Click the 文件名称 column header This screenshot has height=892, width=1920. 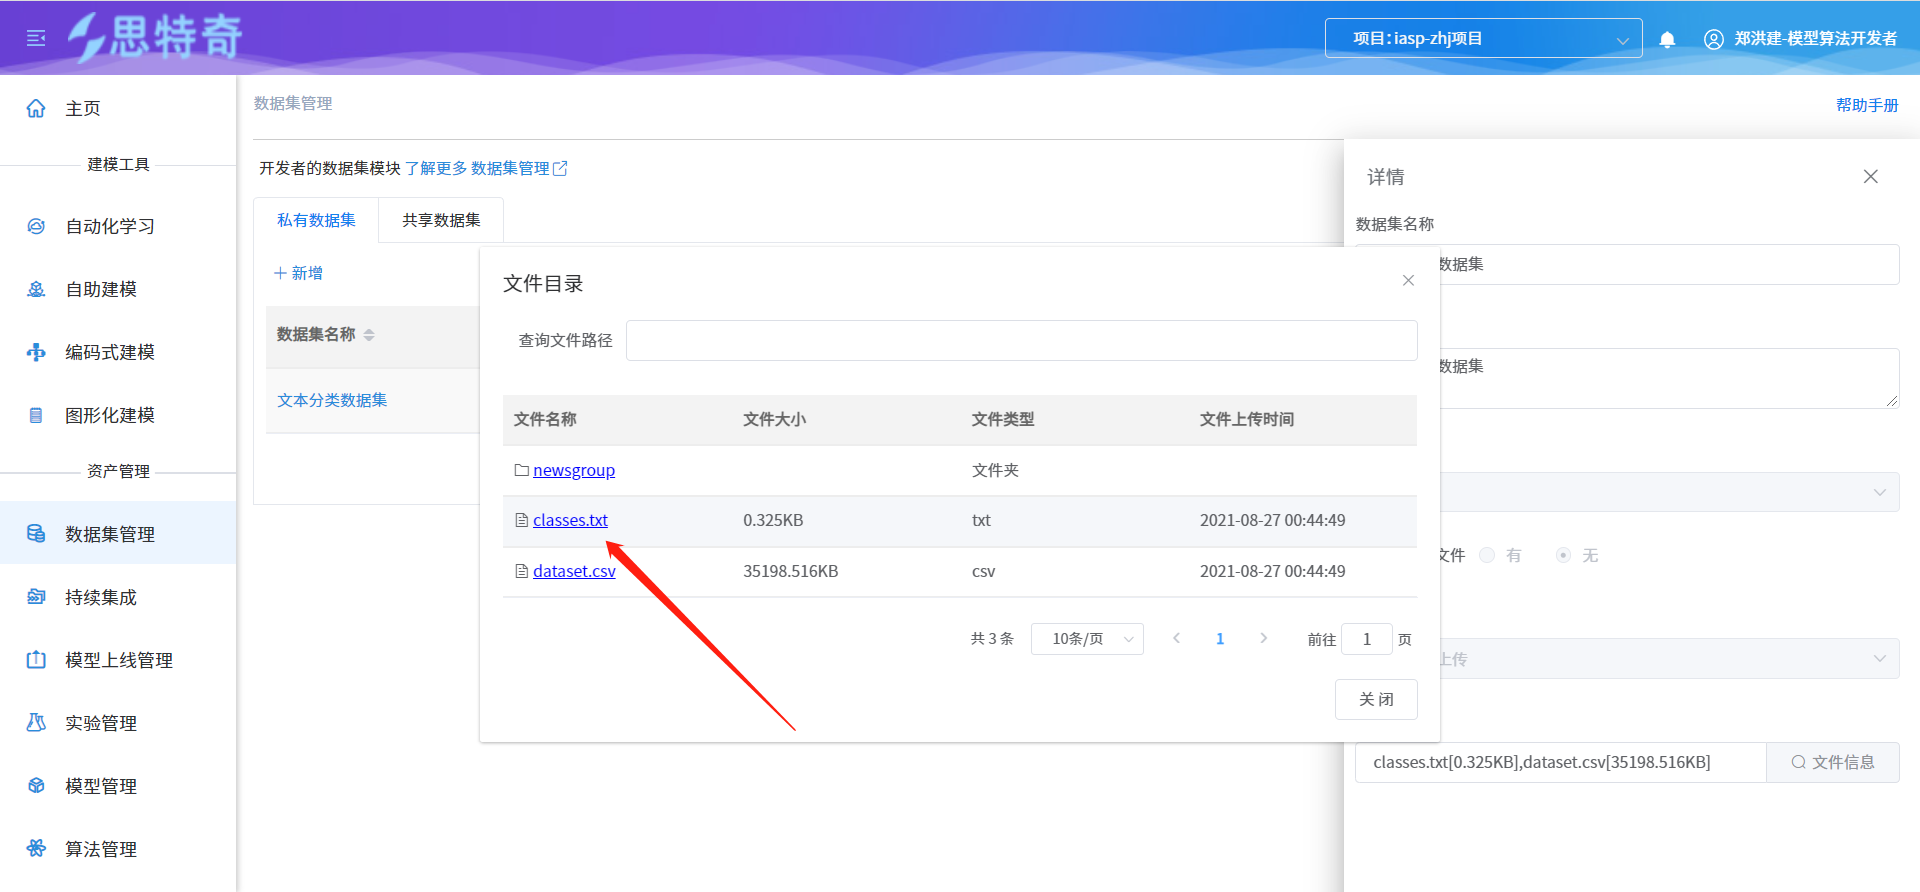[545, 419]
